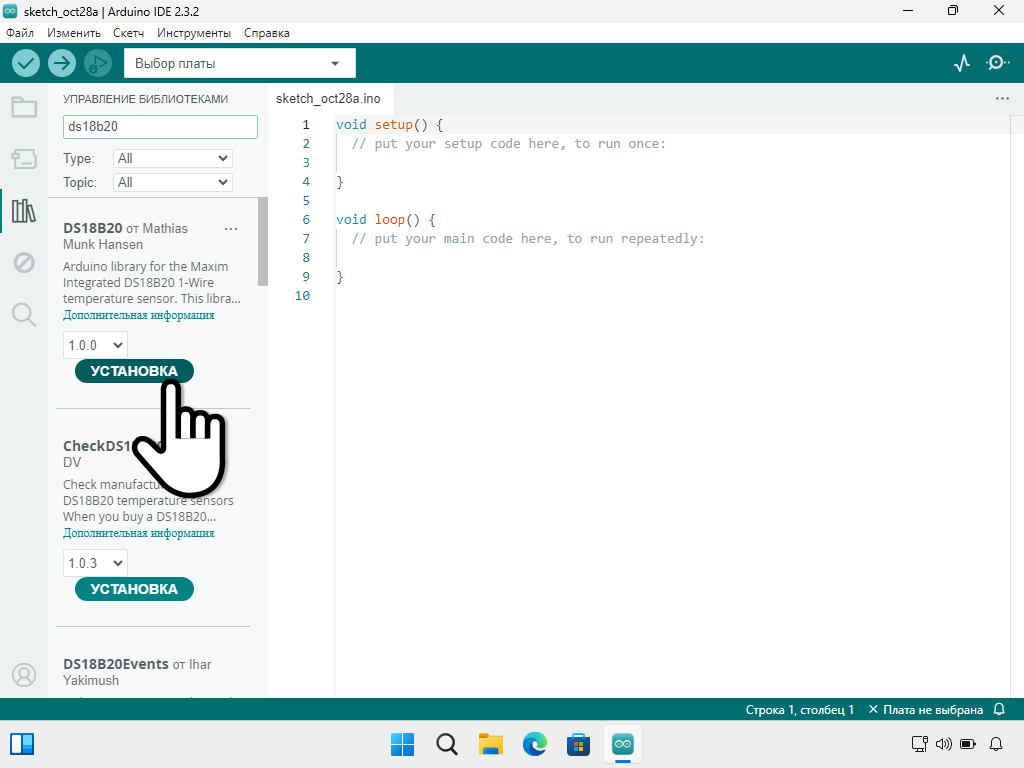Open the CheckDS18B20 version 1.0.3 dropdown
1024x768 pixels.
[x=95, y=563]
